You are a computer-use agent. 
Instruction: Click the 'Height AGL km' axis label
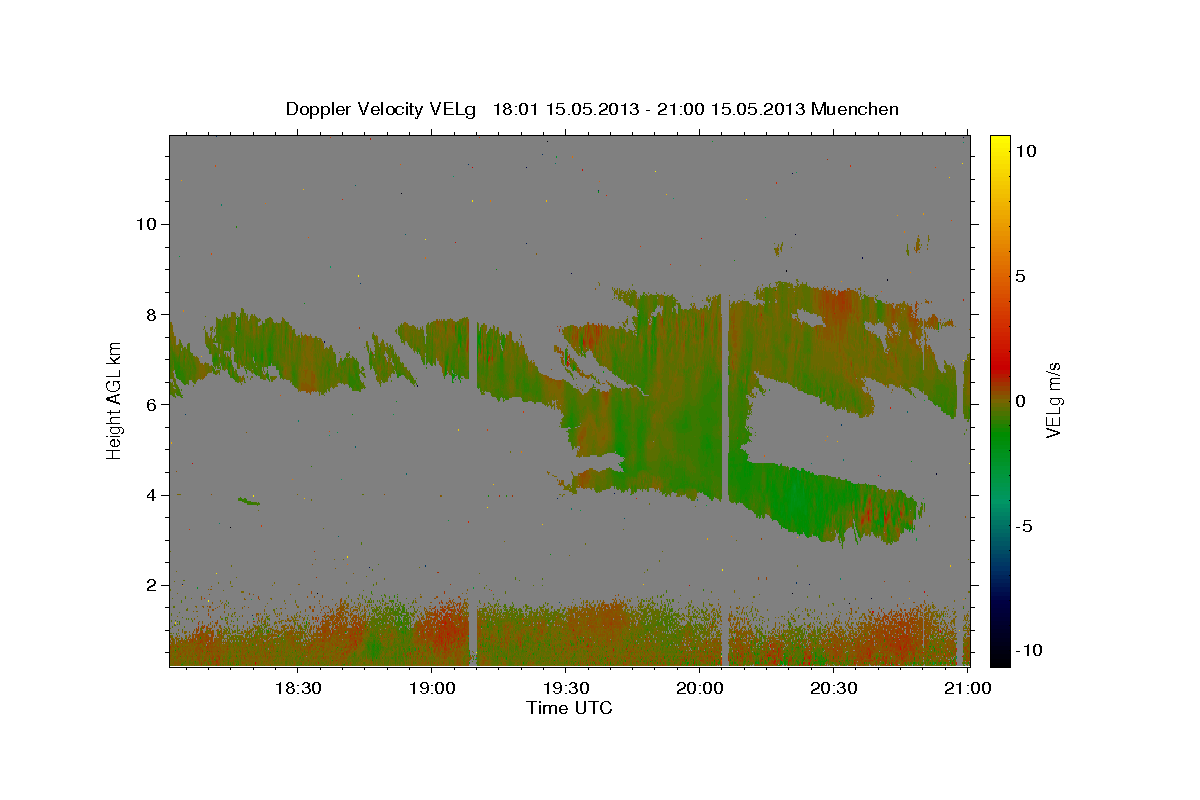(x=114, y=400)
